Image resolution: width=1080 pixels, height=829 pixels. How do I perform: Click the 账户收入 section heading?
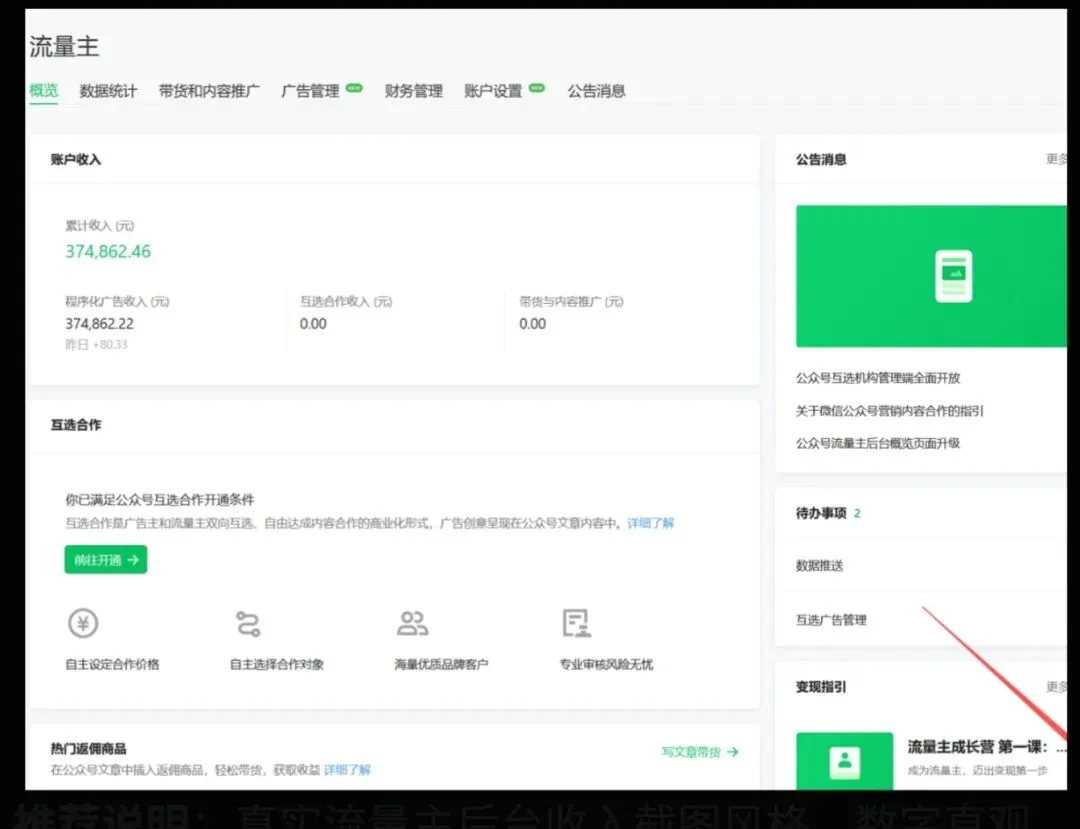76,160
